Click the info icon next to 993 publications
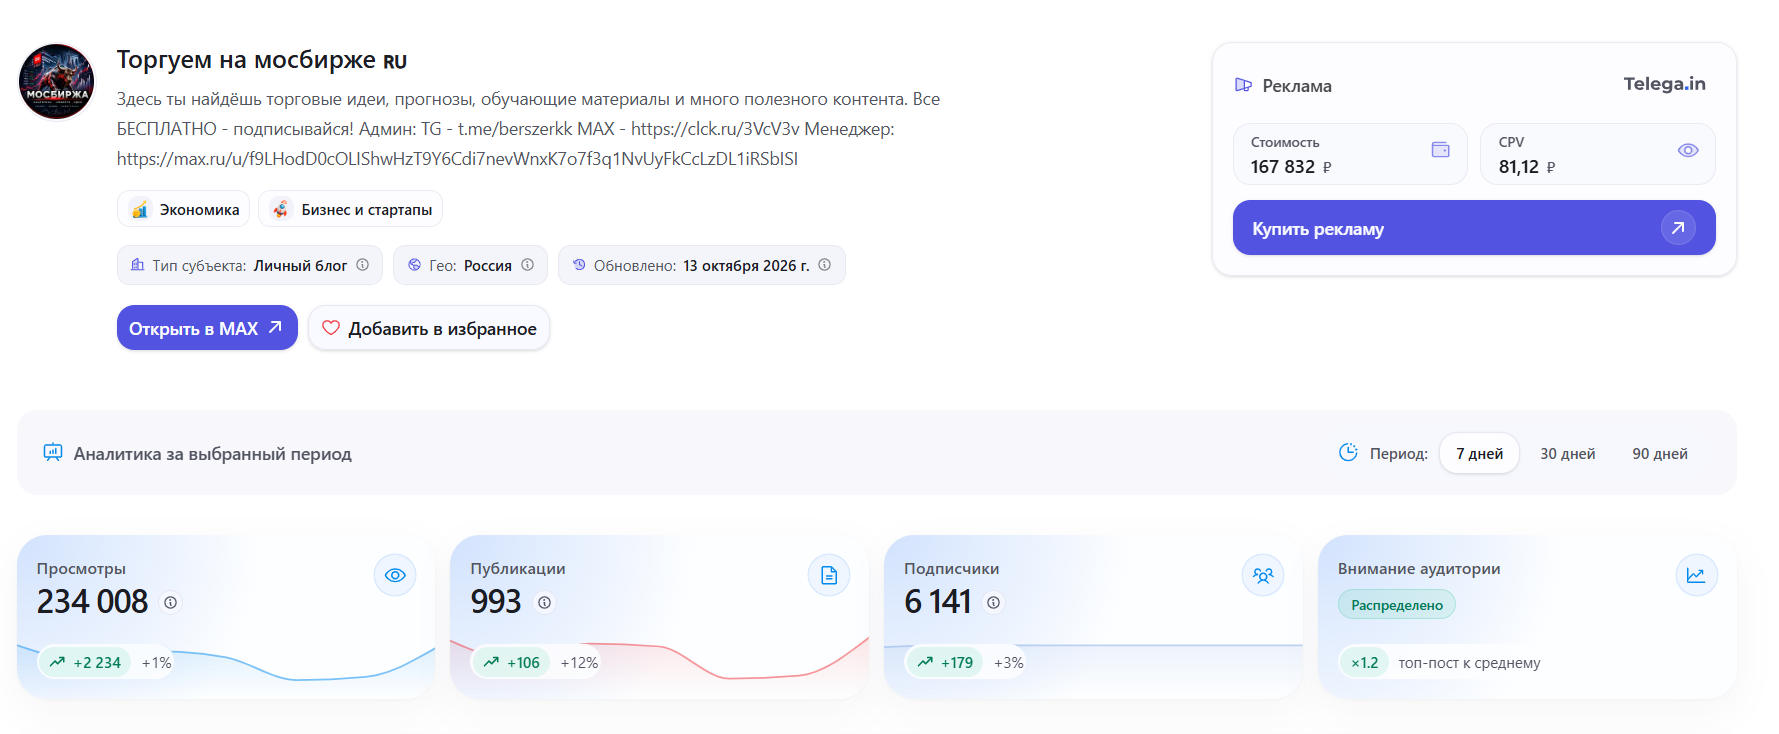 pos(545,603)
